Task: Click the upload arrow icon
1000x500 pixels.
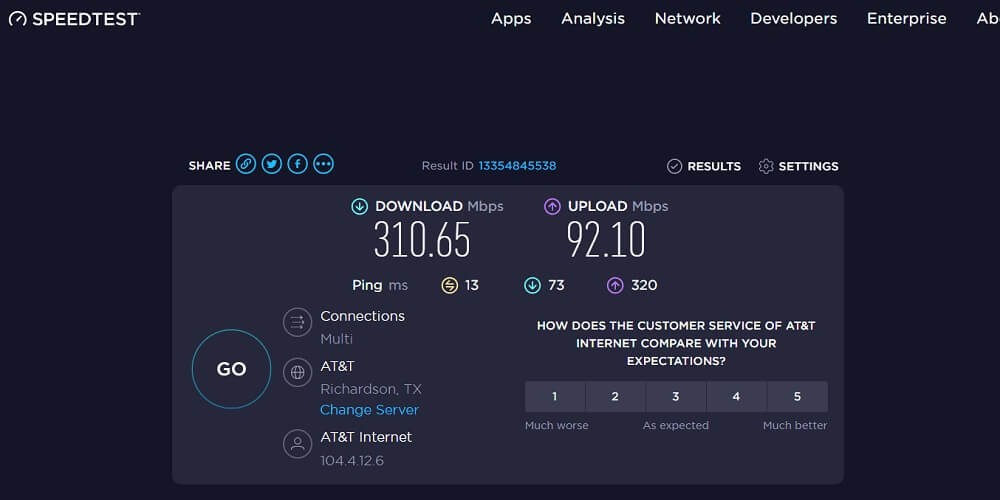Action: [x=552, y=206]
